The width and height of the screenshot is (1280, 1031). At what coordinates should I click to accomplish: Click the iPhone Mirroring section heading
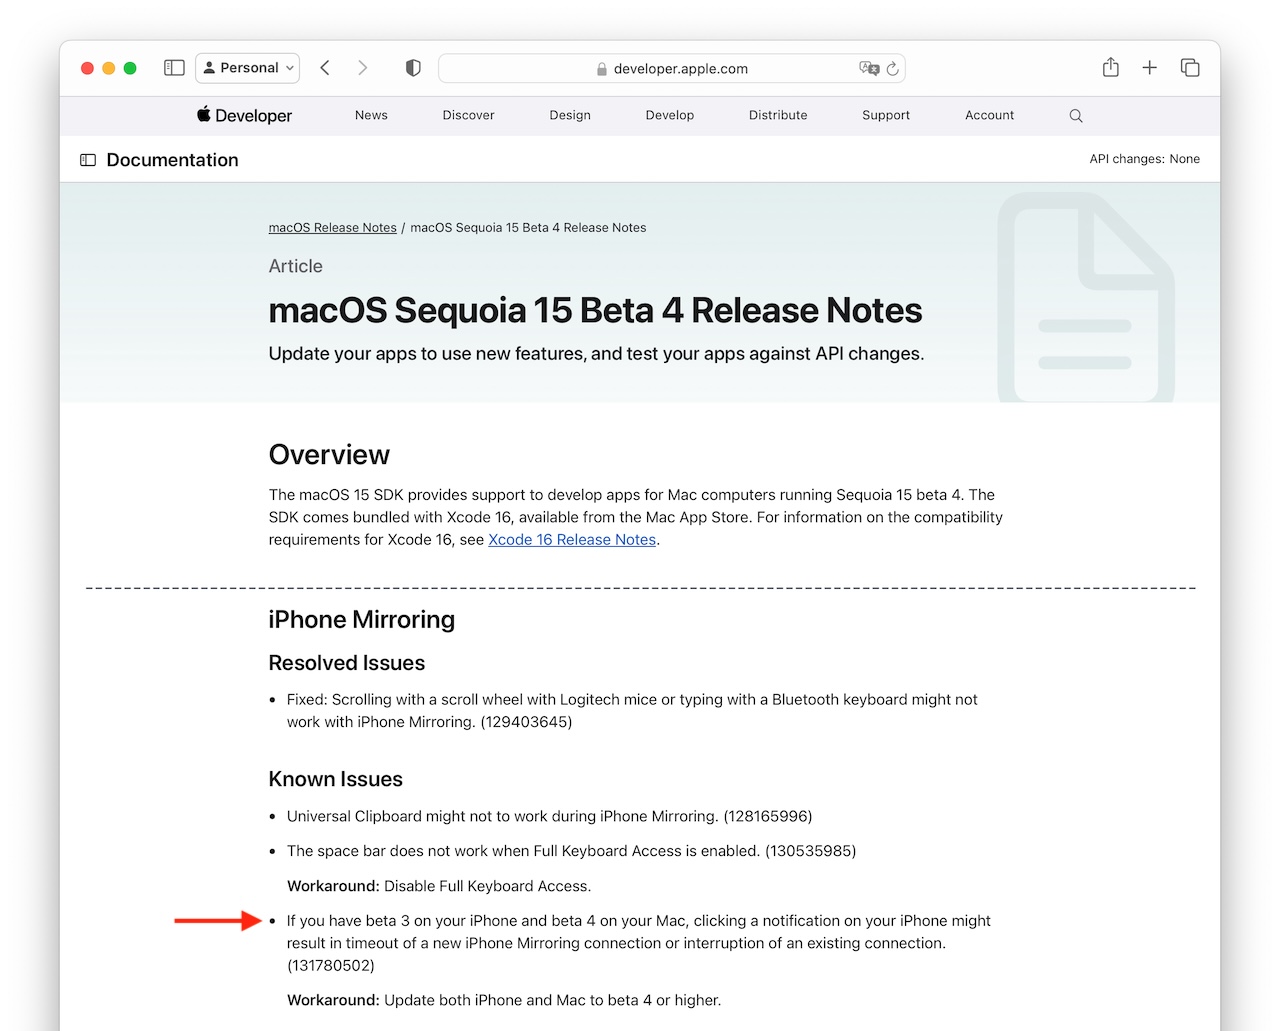[x=362, y=620]
